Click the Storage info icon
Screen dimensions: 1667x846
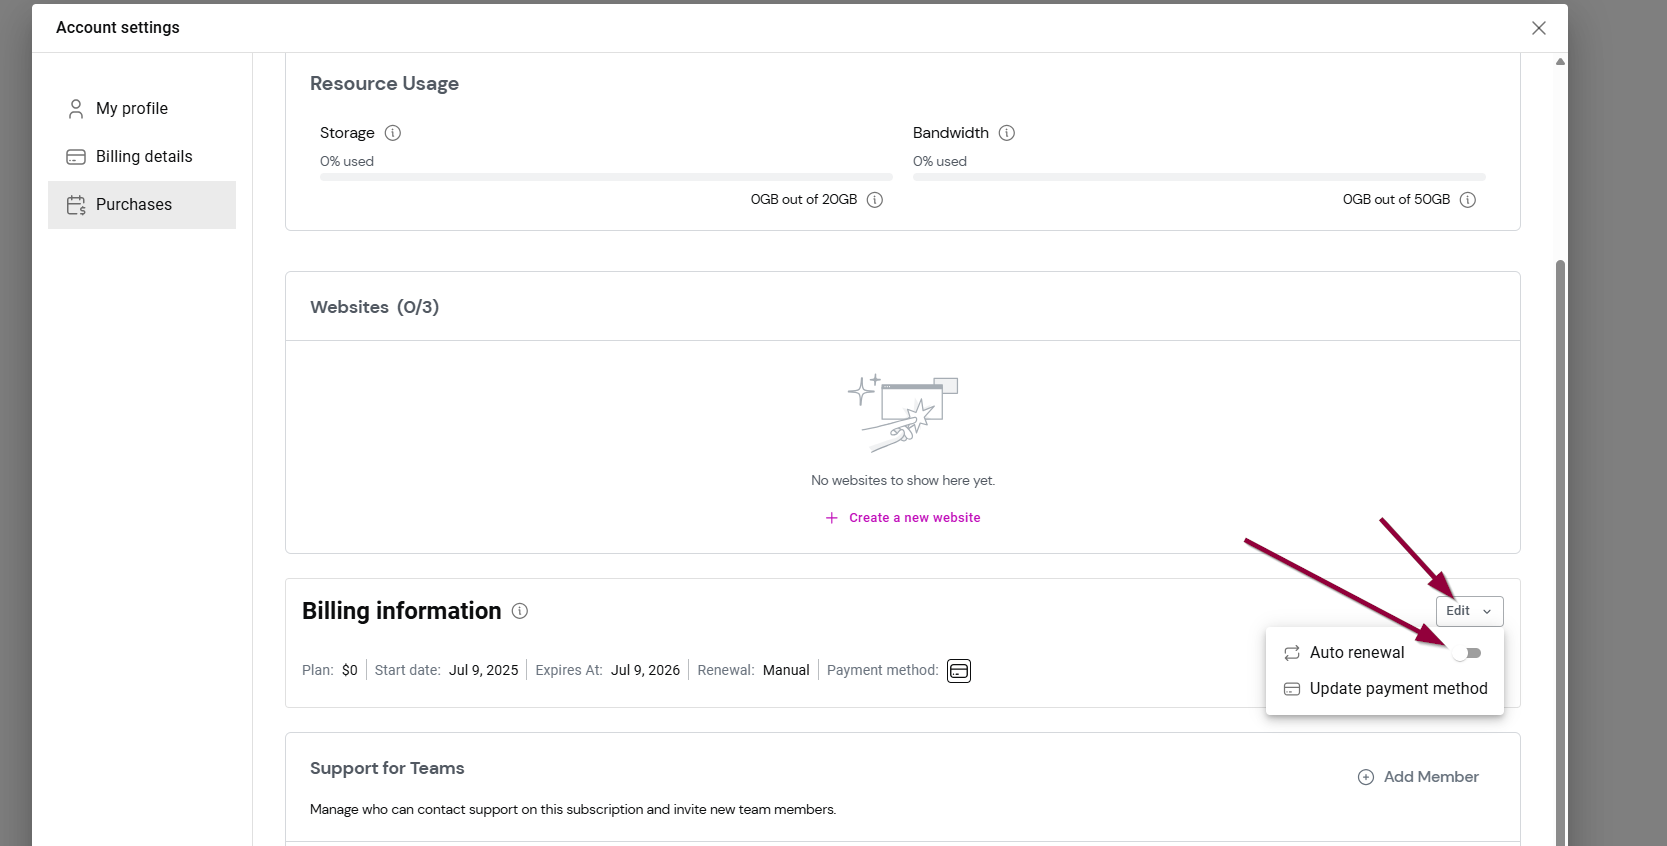pyautogui.click(x=393, y=133)
